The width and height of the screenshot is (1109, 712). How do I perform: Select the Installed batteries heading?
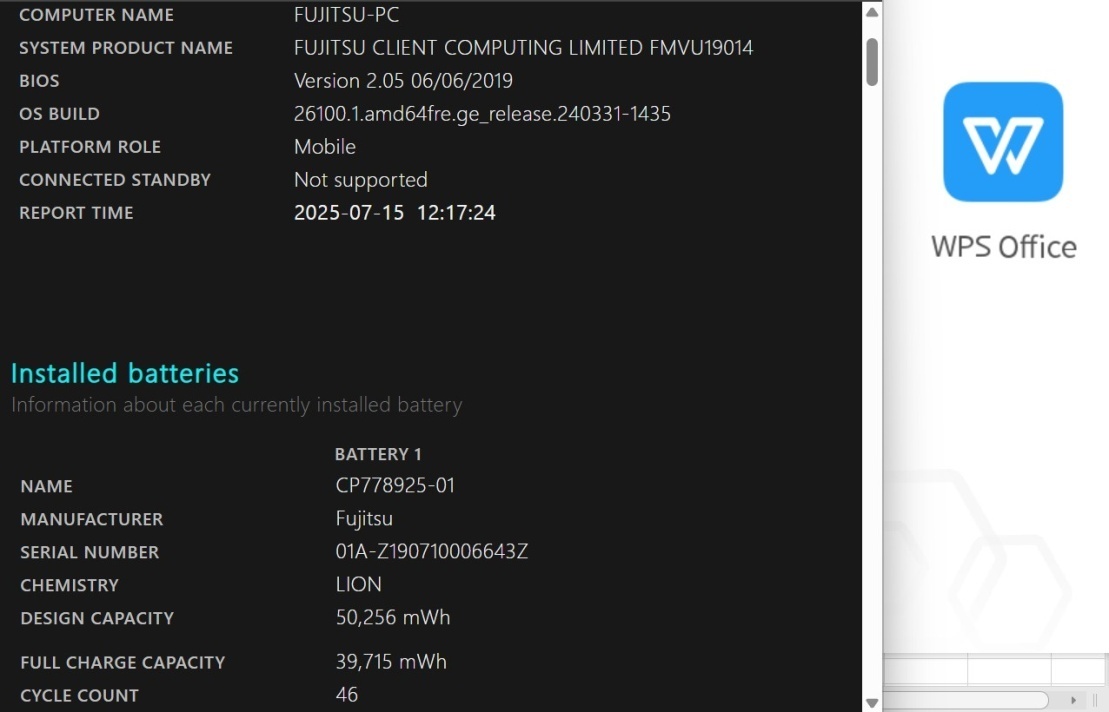[125, 373]
